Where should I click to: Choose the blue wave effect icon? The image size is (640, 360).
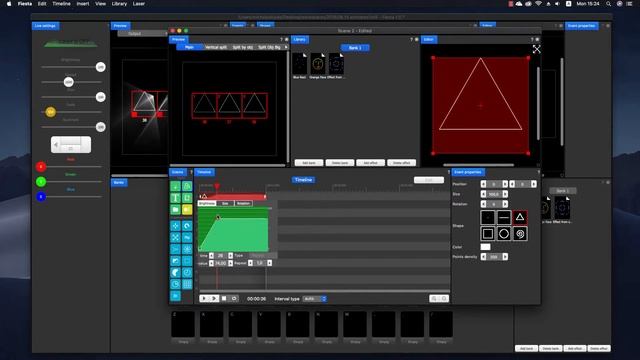click(187, 237)
